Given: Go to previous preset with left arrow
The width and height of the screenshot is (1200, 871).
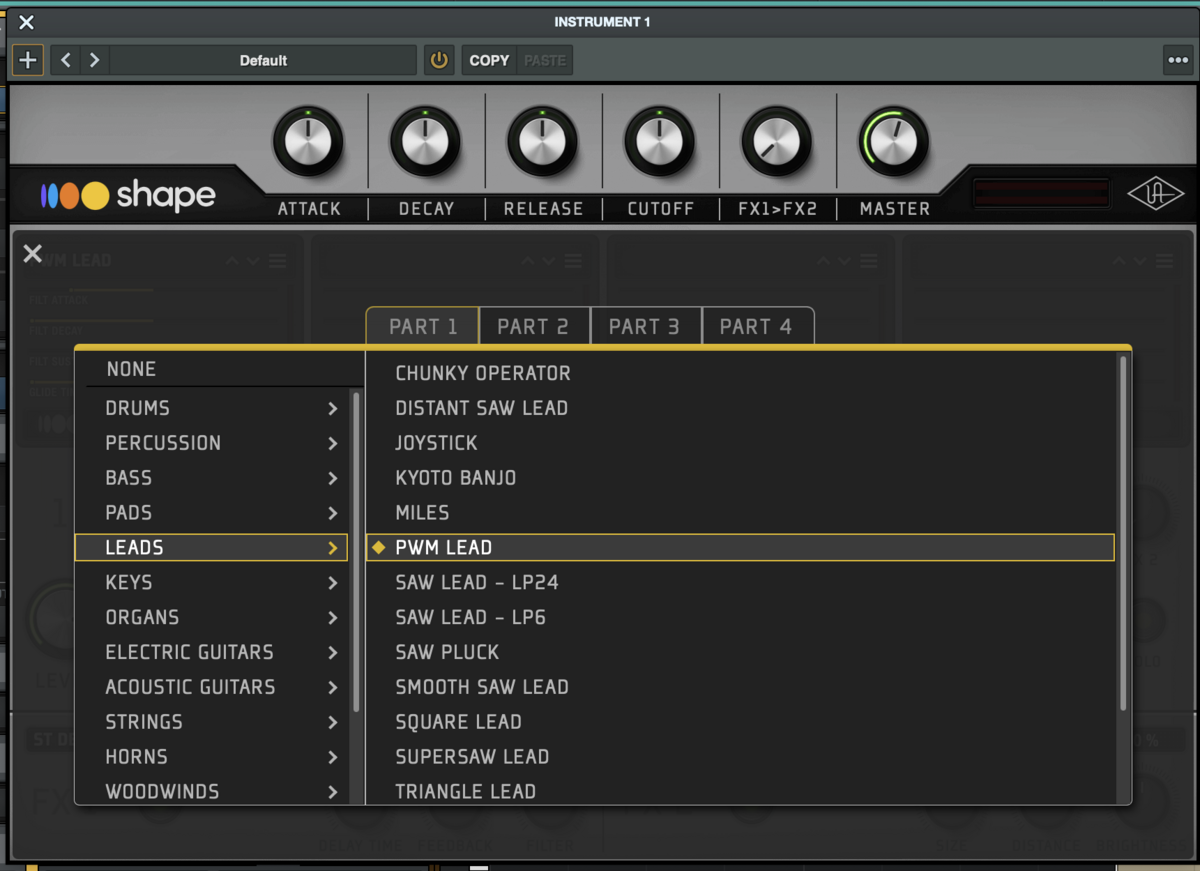Looking at the screenshot, I should click(66, 60).
